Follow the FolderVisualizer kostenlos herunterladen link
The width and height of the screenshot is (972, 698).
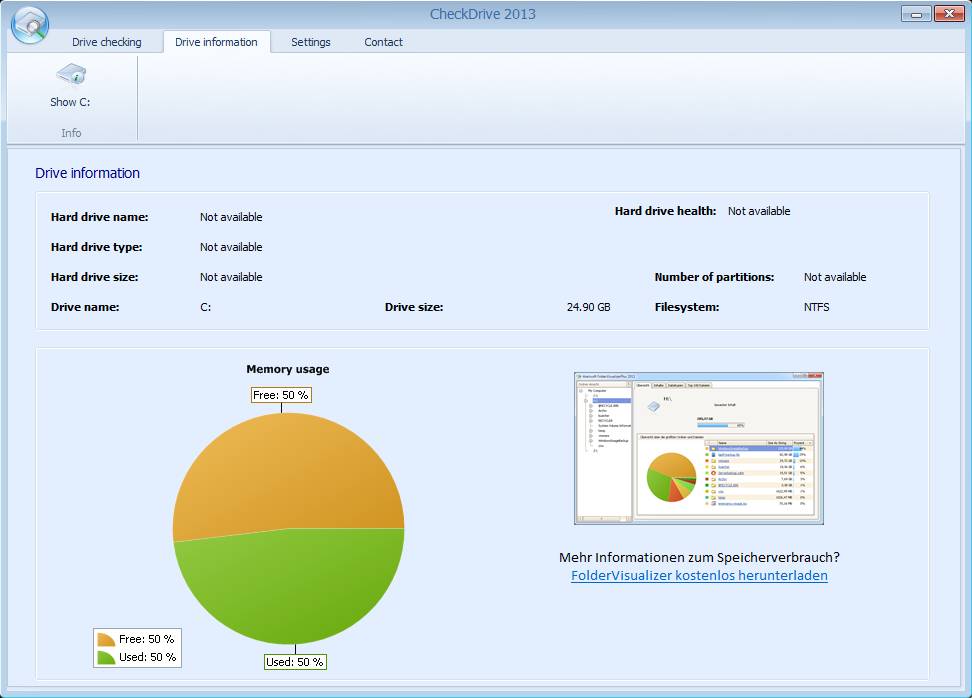pos(699,576)
